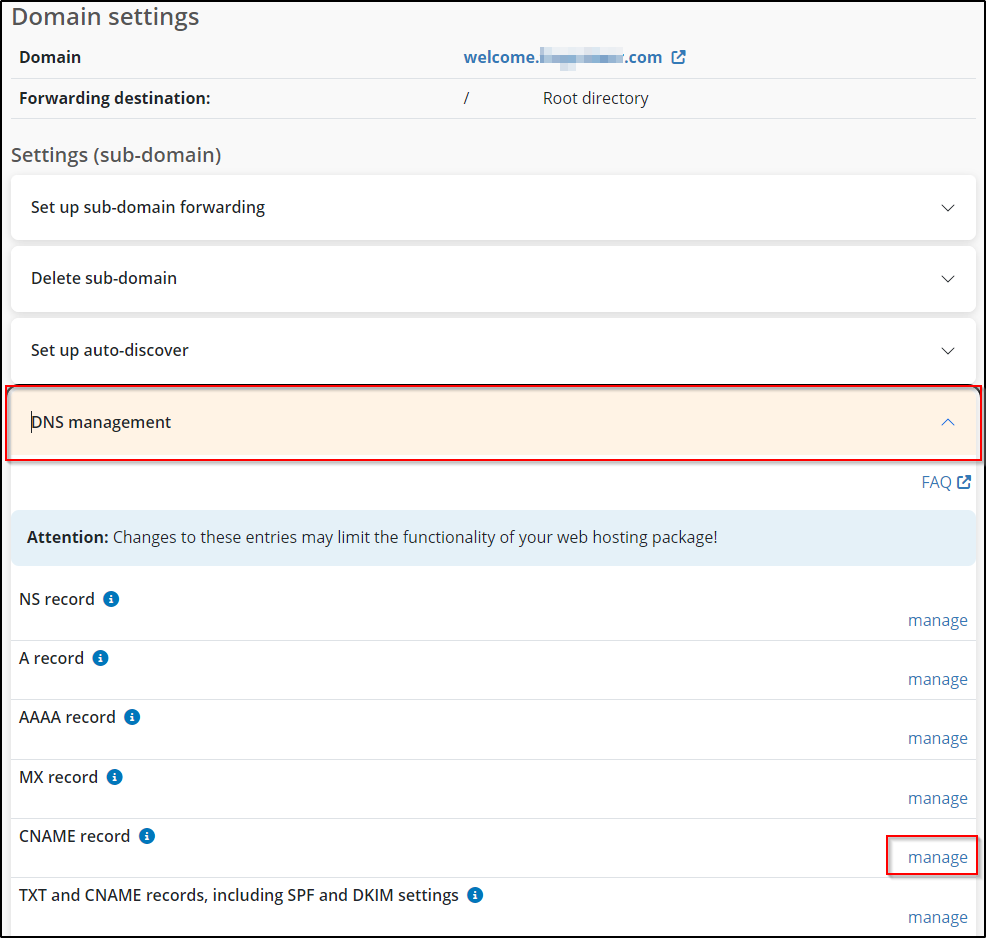
Task: Manage the AAAA record
Action: pyautogui.click(x=937, y=738)
